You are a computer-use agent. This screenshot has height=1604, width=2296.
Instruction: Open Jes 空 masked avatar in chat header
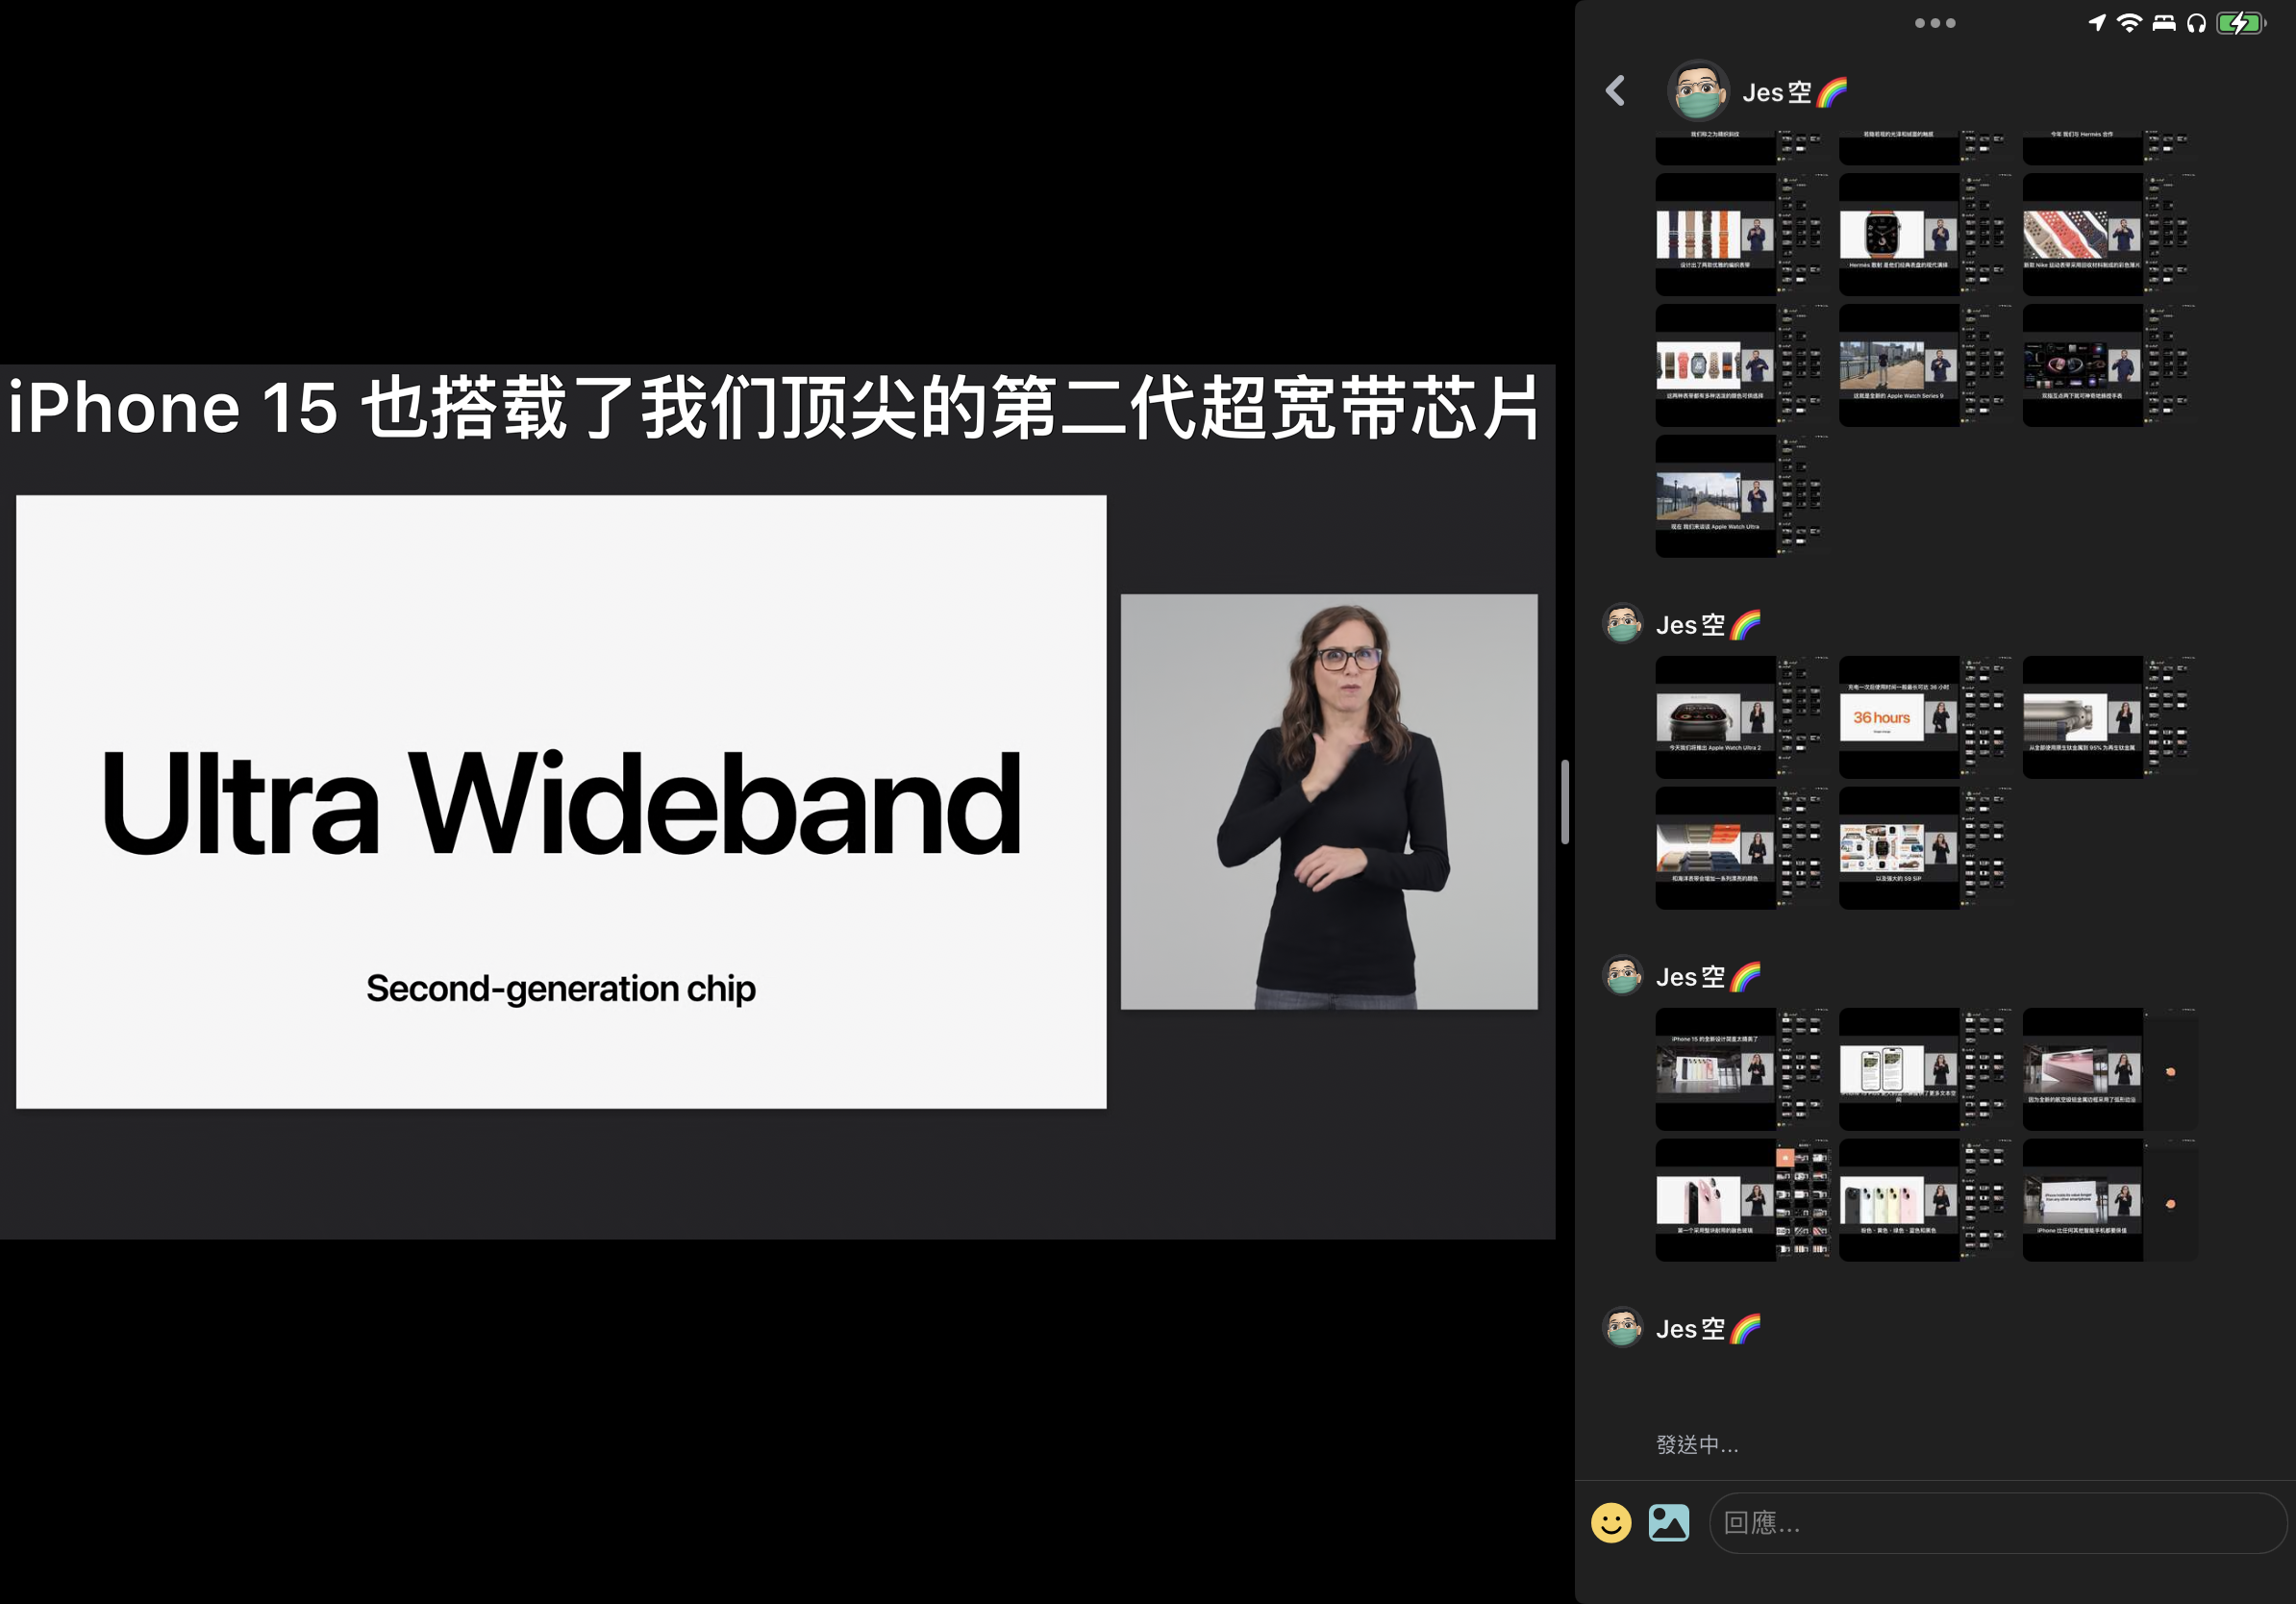[1697, 91]
